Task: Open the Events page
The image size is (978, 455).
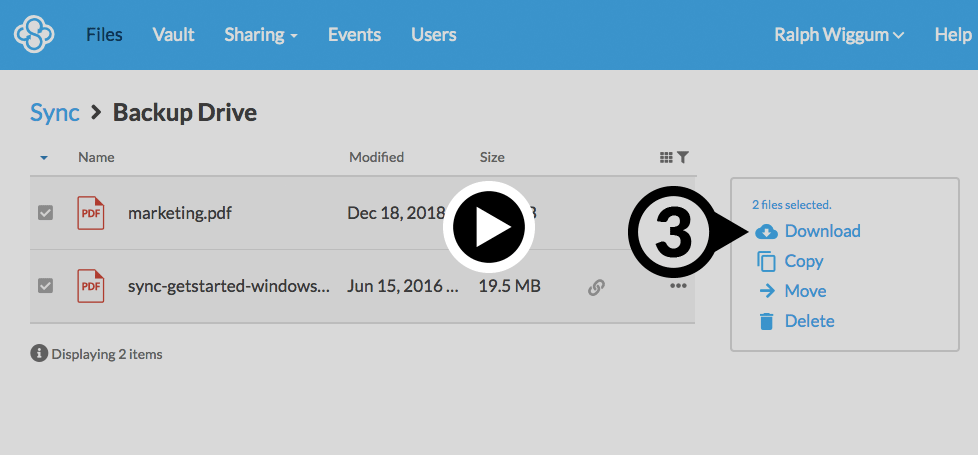Action: pos(354,35)
